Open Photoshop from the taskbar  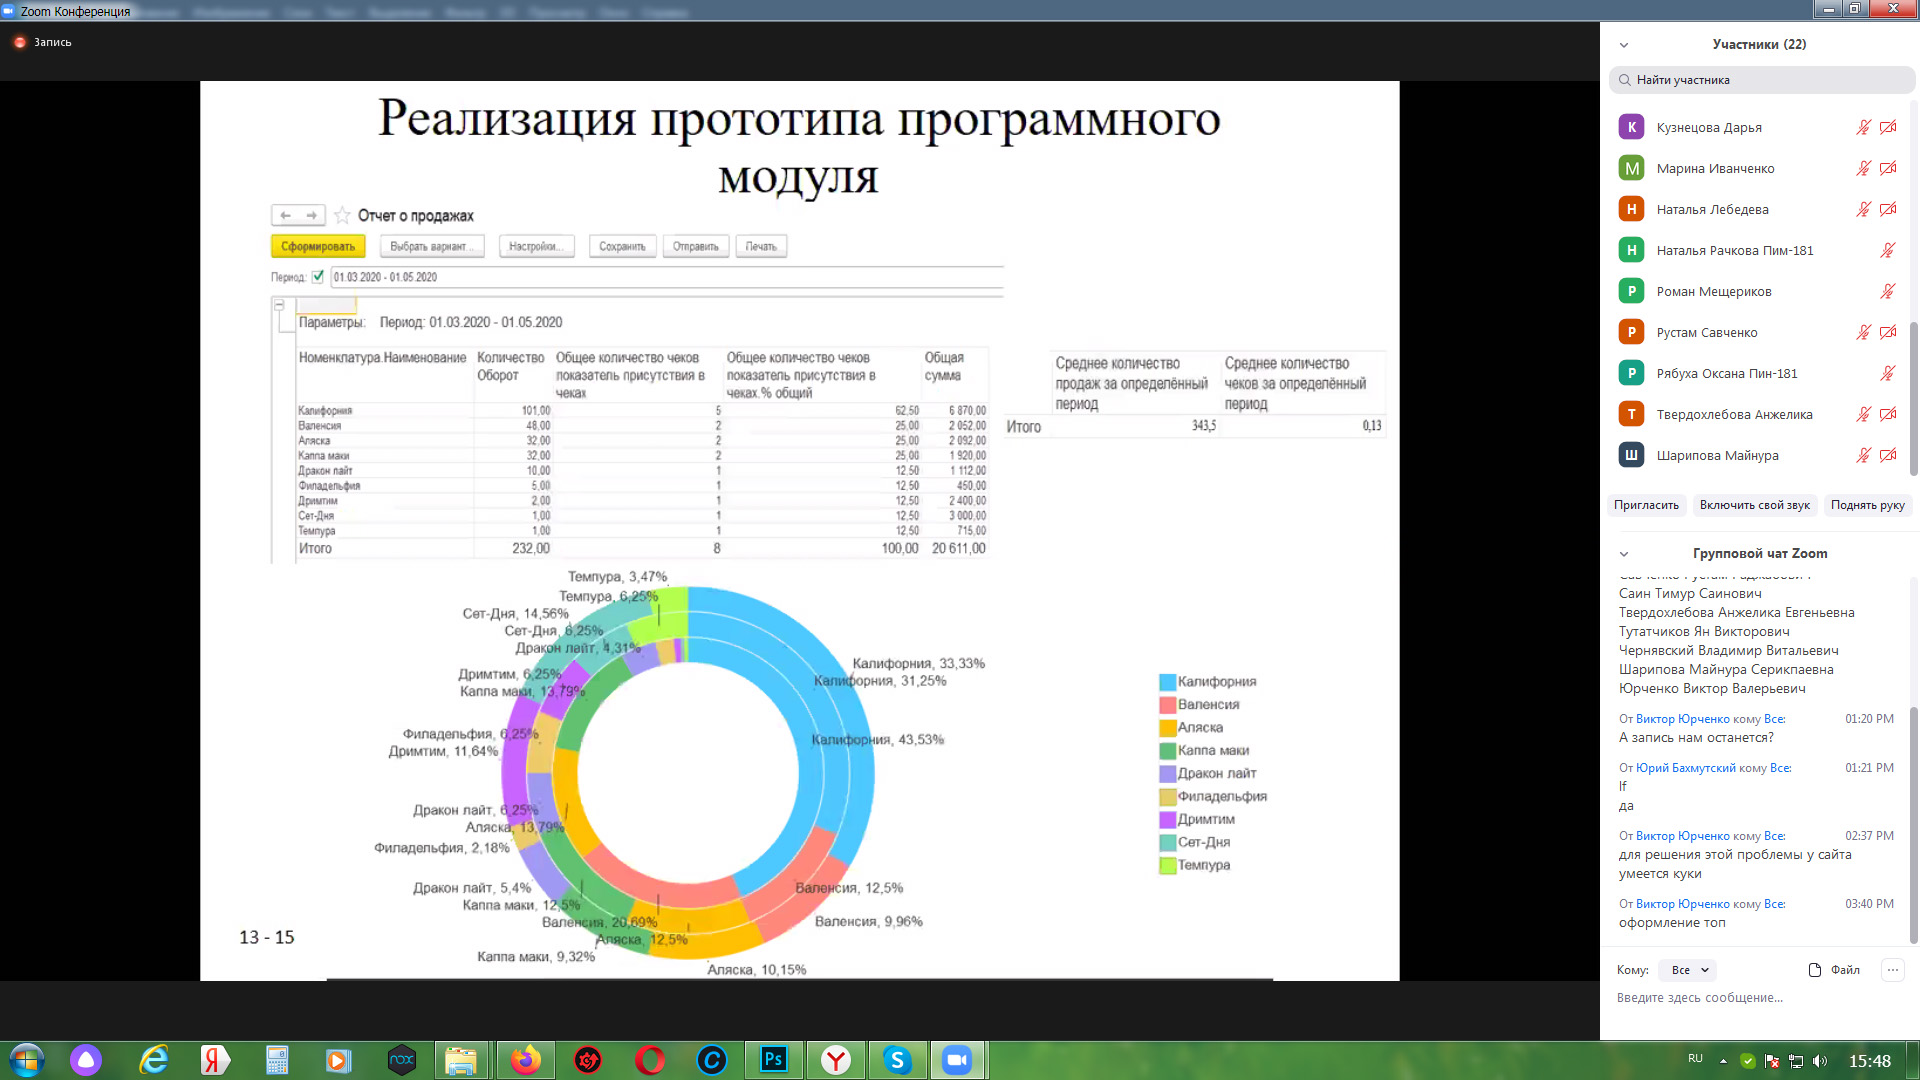tap(773, 1060)
